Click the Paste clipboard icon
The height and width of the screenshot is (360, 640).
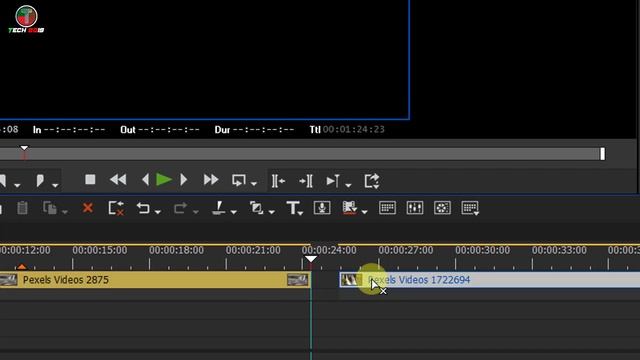(x=22, y=208)
